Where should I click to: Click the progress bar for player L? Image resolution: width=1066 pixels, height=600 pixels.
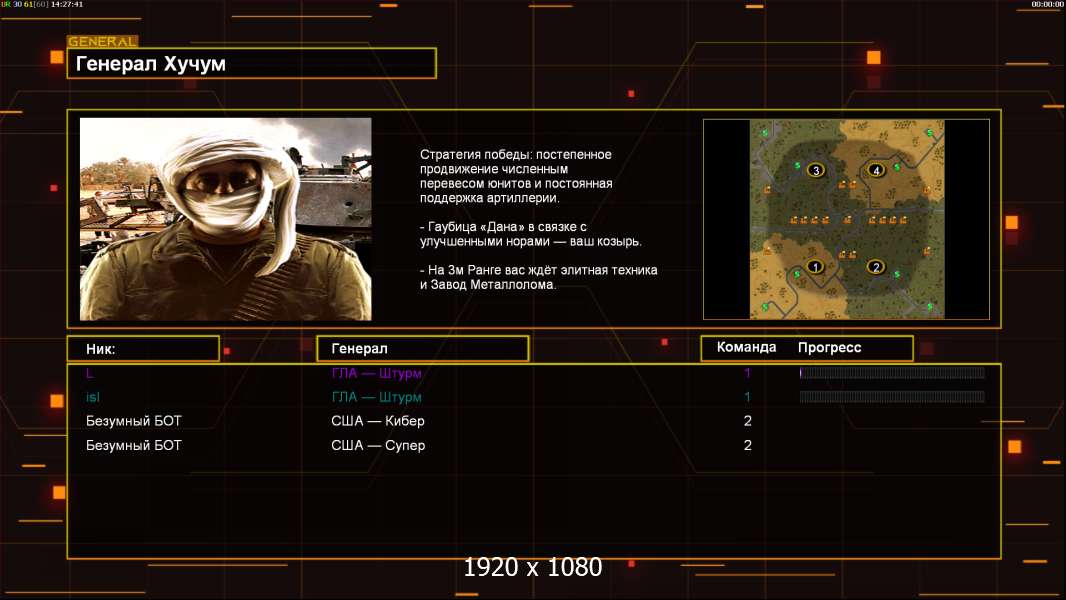coord(892,372)
